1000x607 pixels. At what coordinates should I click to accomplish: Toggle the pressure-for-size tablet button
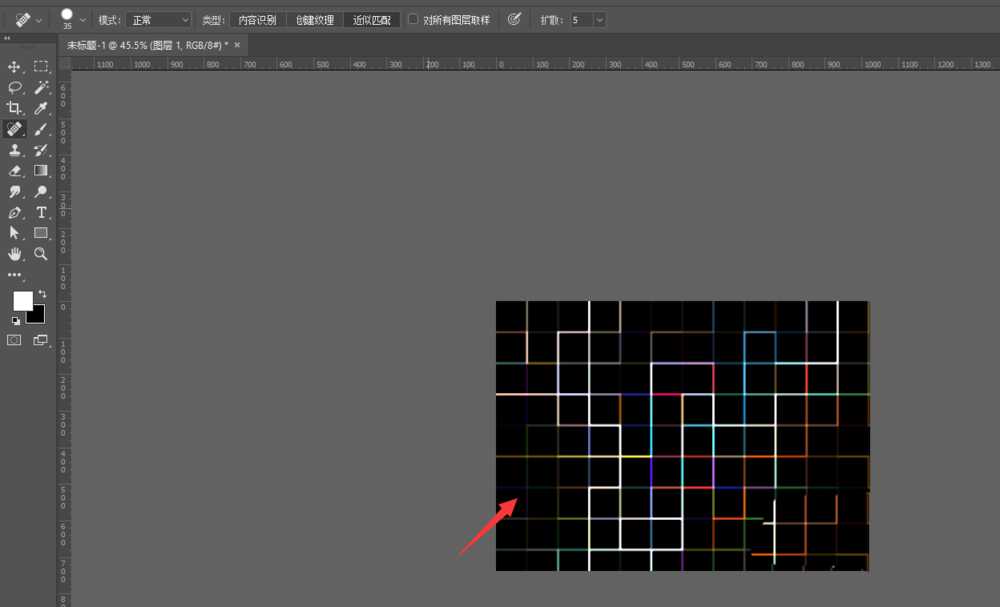pyautogui.click(x=514, y=19)
